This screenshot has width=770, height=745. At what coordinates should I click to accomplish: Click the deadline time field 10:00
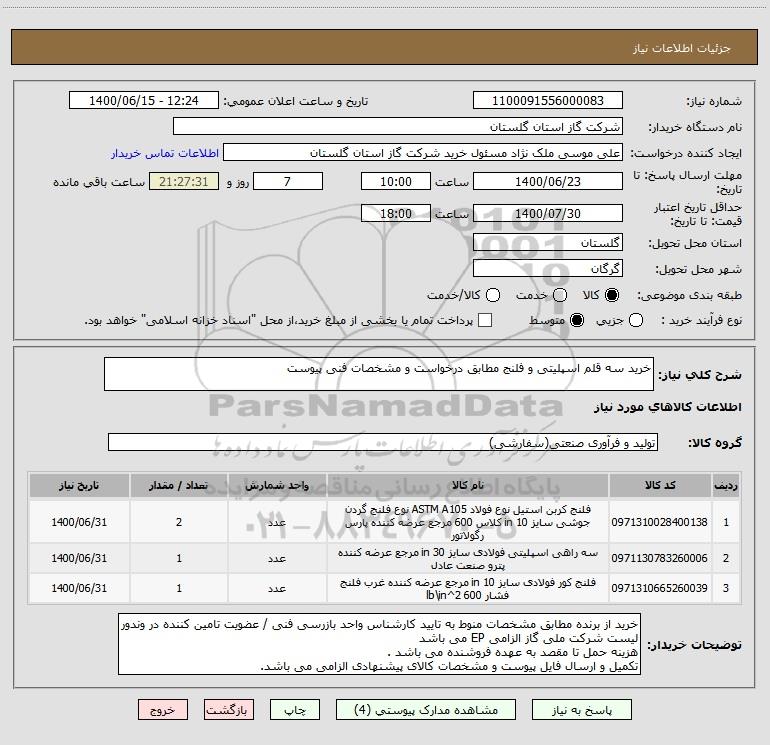(x=396, y=181)
